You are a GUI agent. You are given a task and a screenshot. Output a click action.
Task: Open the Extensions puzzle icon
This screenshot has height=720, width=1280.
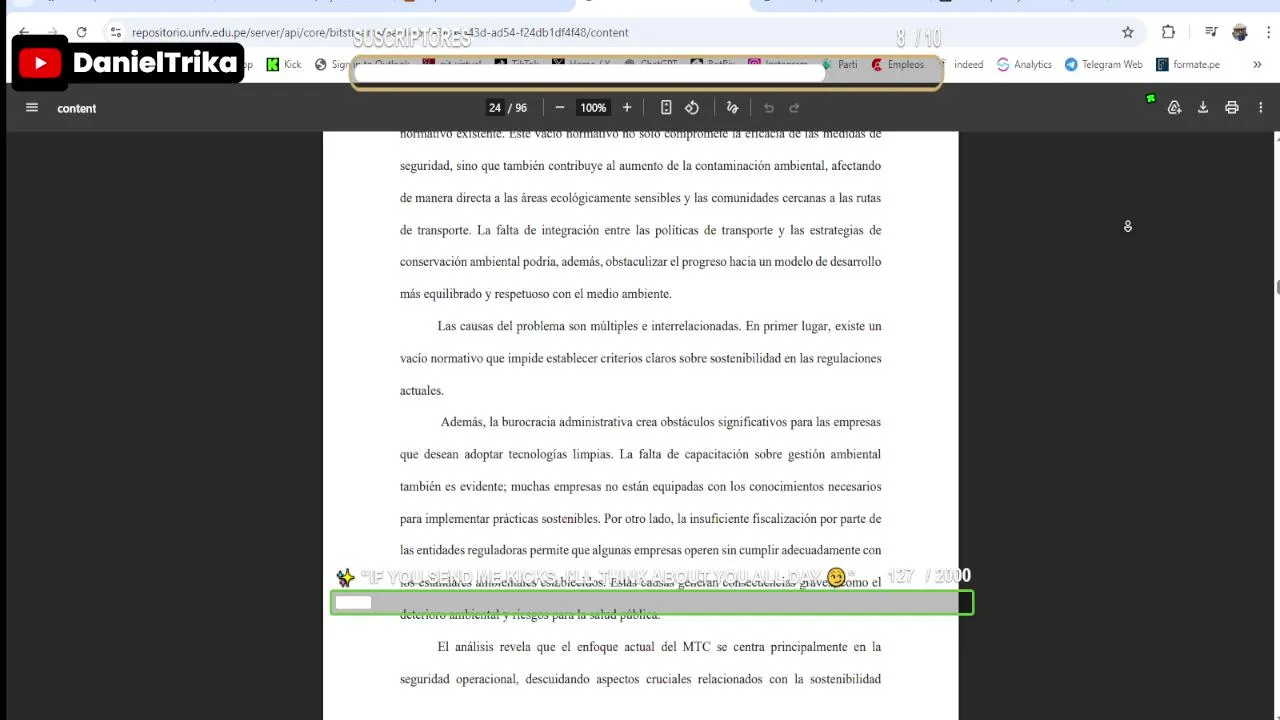pos(1168,32)
